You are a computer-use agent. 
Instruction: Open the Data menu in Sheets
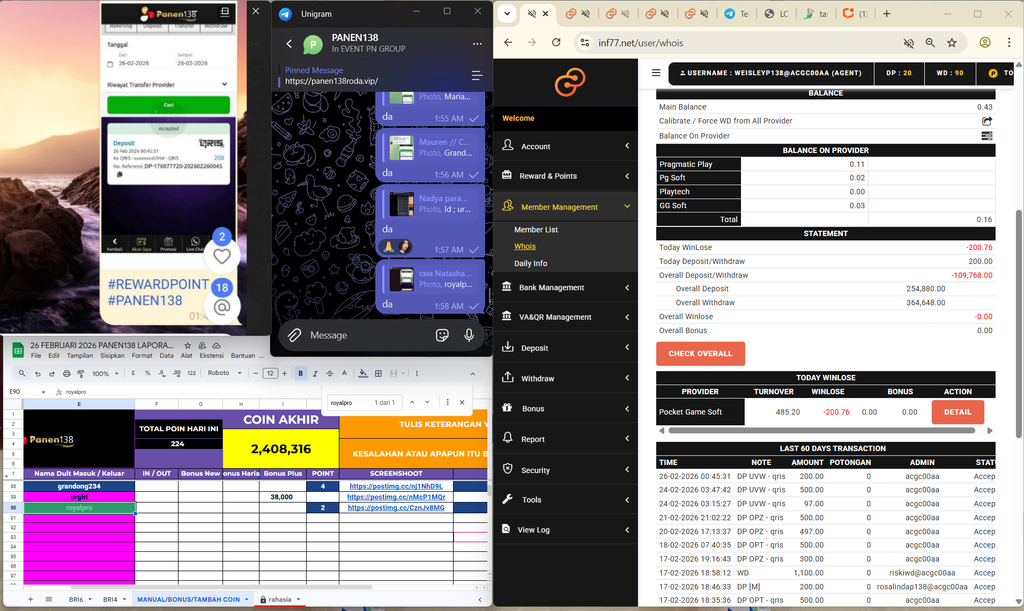(x=167, y=356)
